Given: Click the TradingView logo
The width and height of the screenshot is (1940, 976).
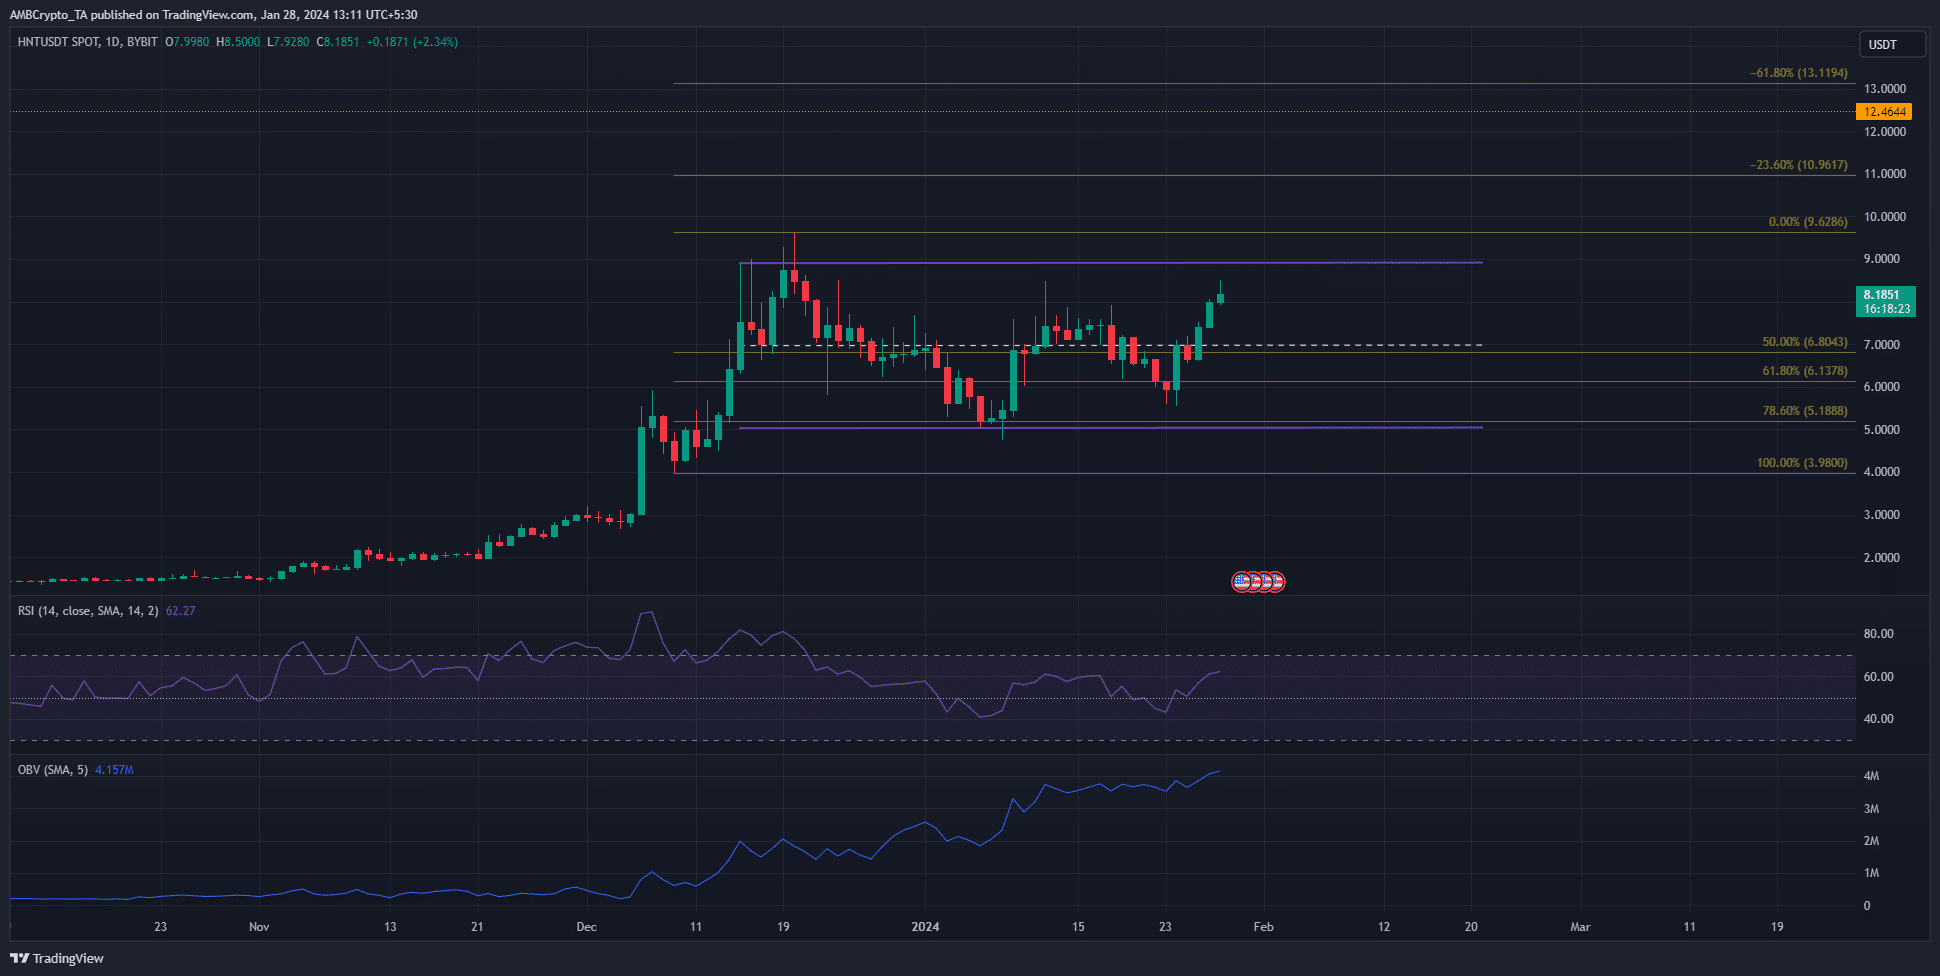Looking at the screenshot, I should point(57,958).
